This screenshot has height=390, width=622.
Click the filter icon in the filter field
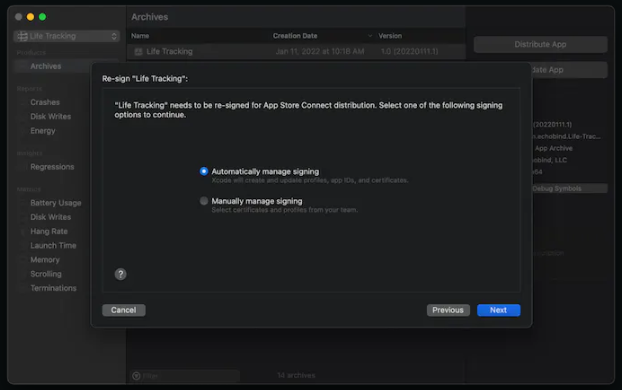point(136,376)
